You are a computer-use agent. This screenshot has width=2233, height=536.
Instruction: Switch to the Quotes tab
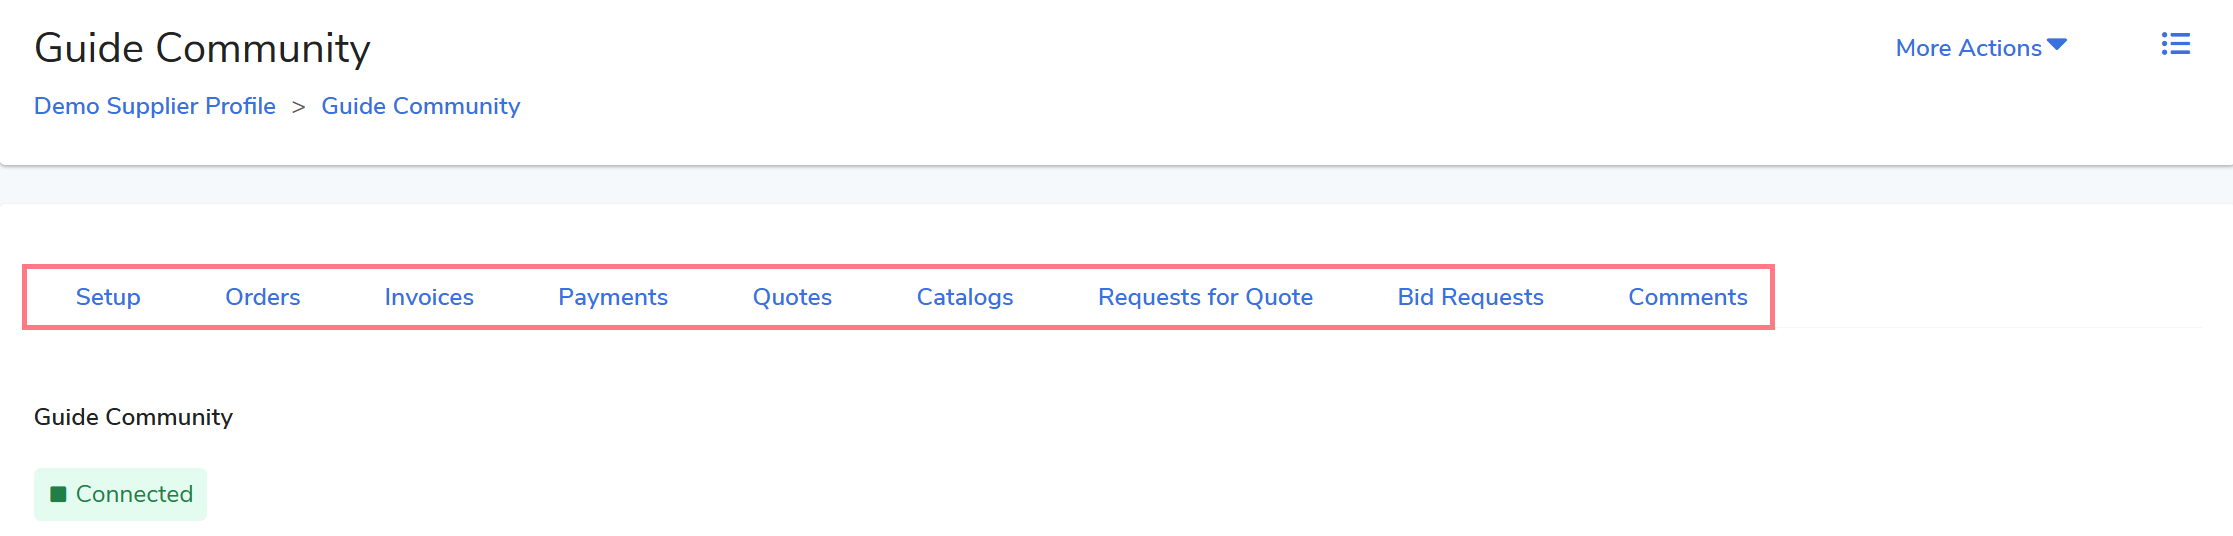[x=792, y=297]
